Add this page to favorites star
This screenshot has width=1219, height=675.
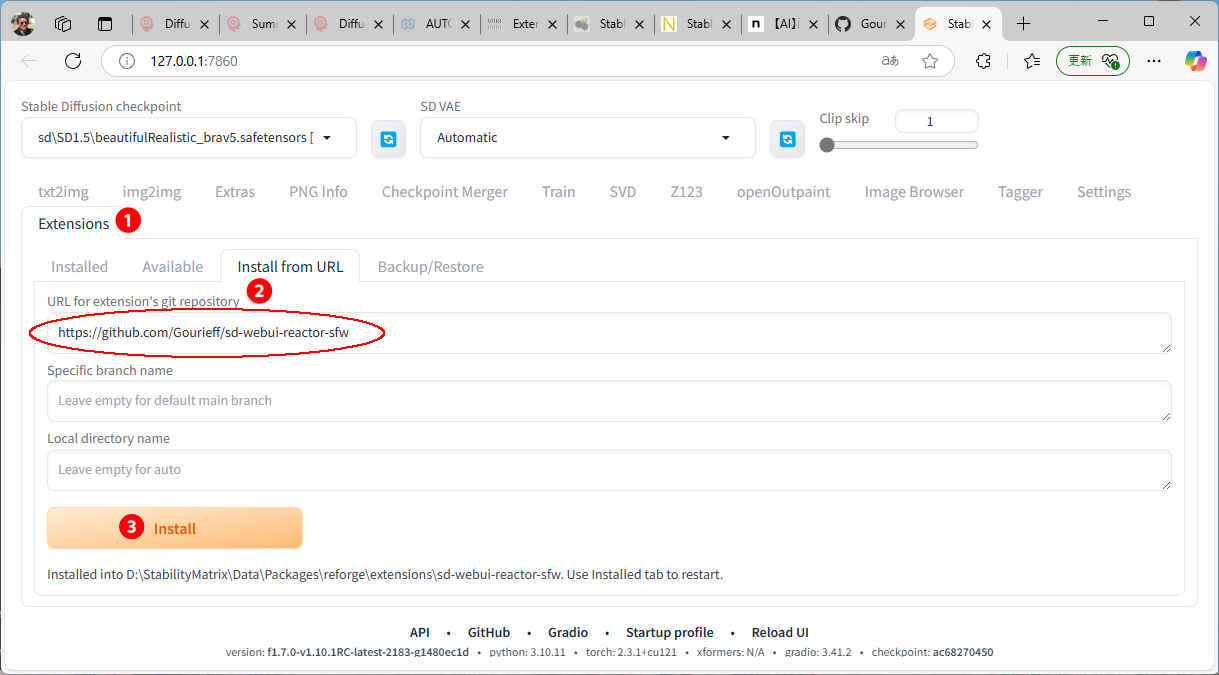[930, 61]
